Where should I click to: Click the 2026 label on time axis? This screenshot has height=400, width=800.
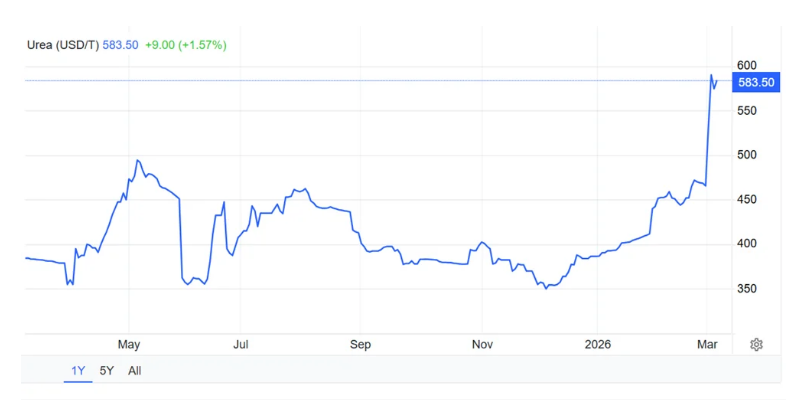click(x=597, y=345)
